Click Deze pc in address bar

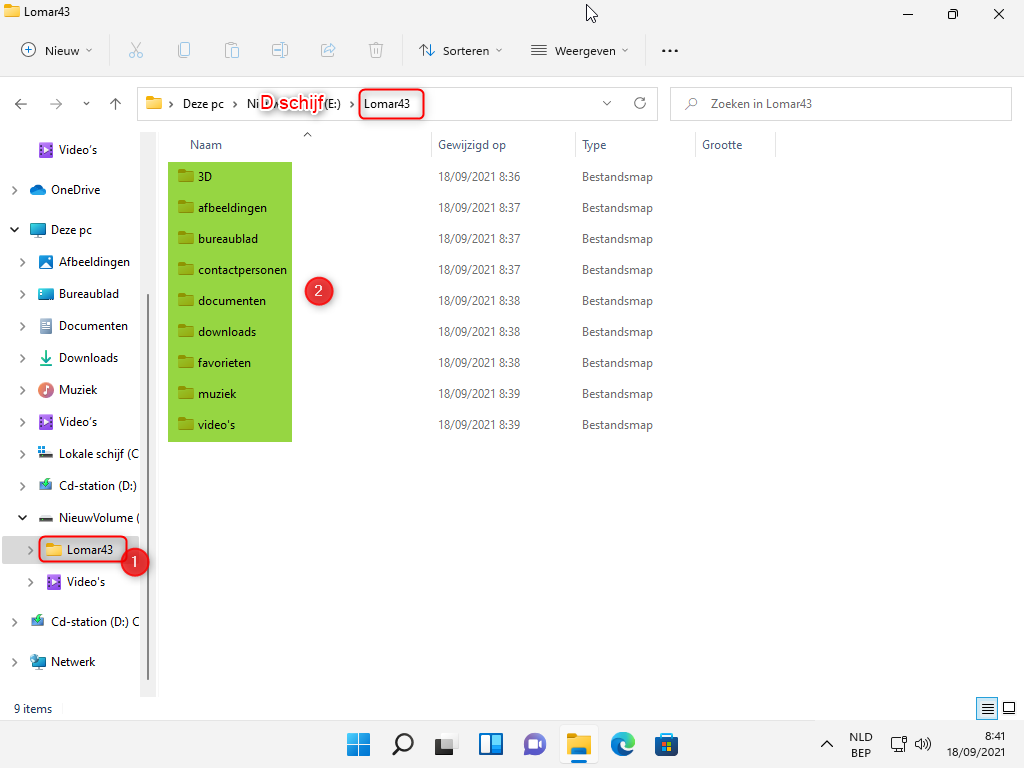203,104
